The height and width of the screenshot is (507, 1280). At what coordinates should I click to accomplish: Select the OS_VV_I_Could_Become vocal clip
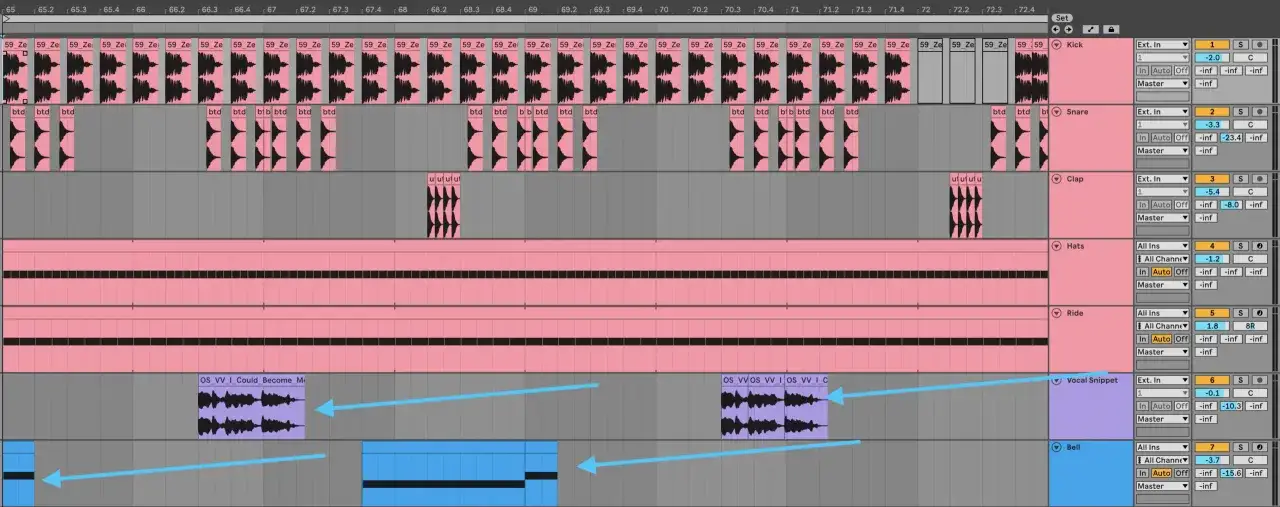(x=252, y=407)
